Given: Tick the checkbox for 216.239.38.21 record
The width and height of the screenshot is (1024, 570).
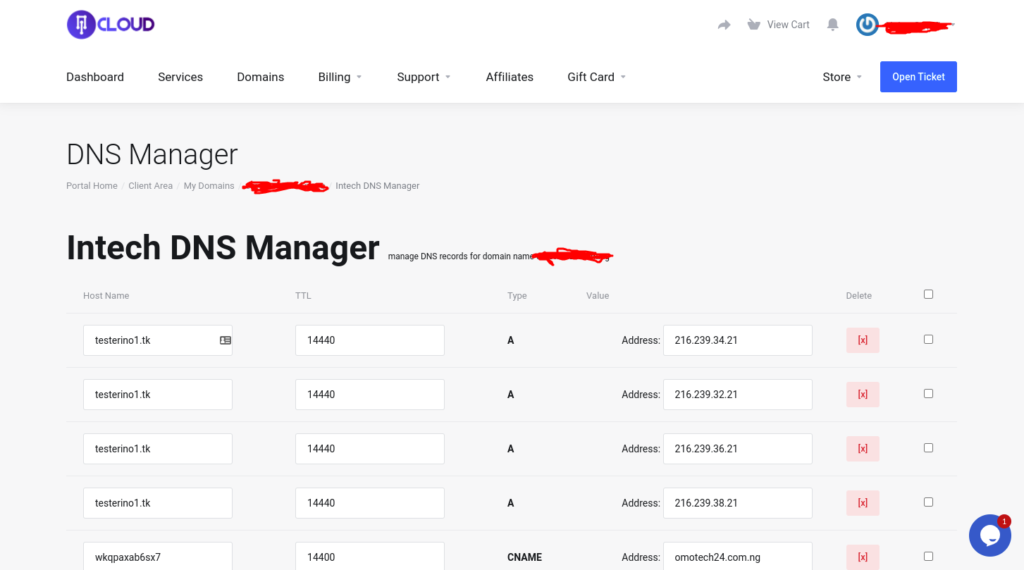Looking at the screenshot, I should point(928,502).
